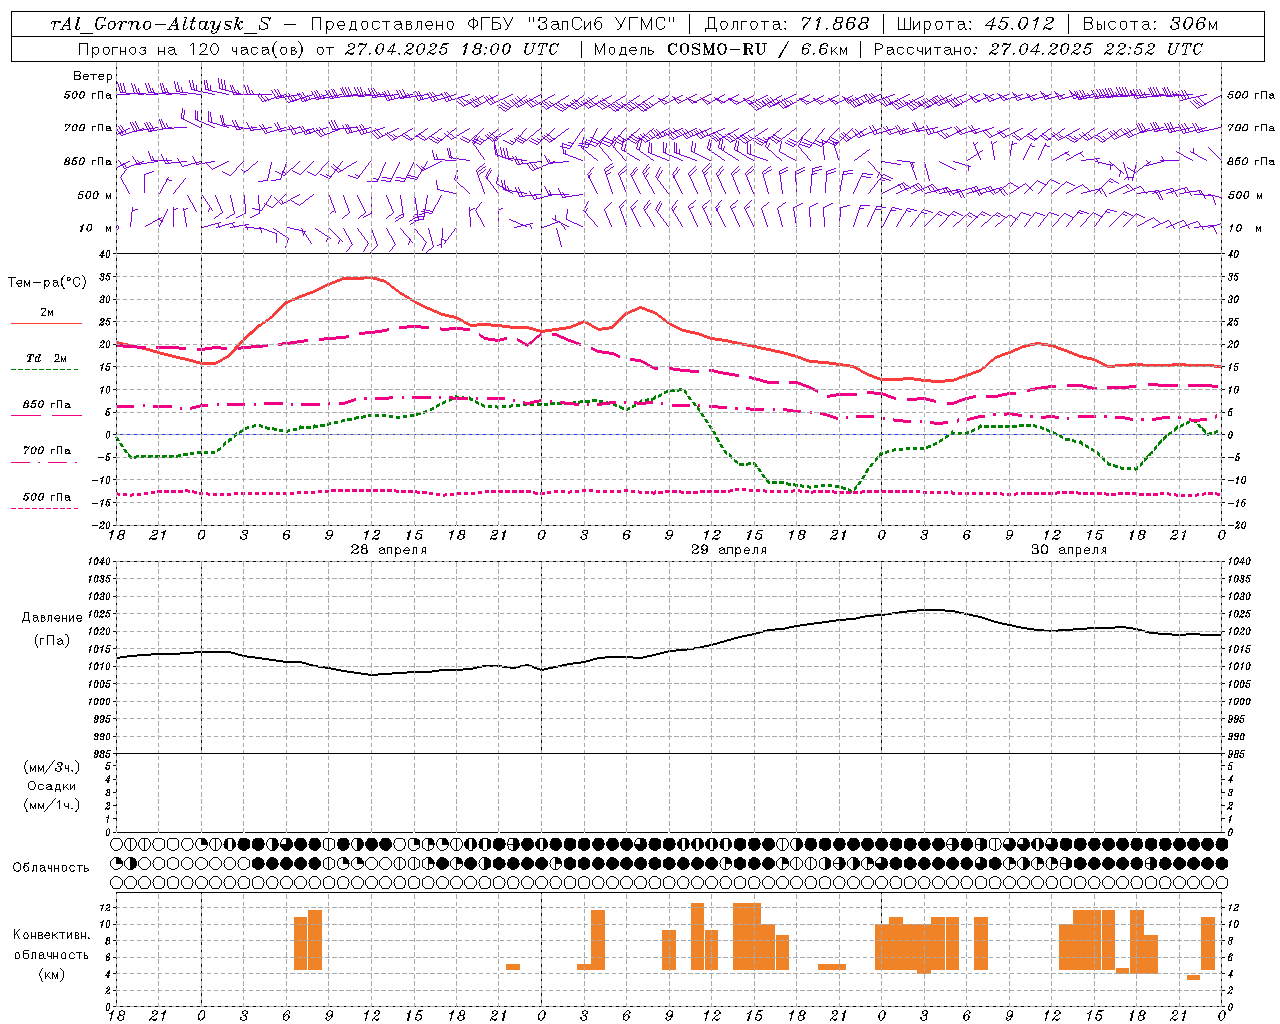The image size is (1280, 1024).
Task: Click the Долгота: 71.868 value
Action: pos(787,24)
